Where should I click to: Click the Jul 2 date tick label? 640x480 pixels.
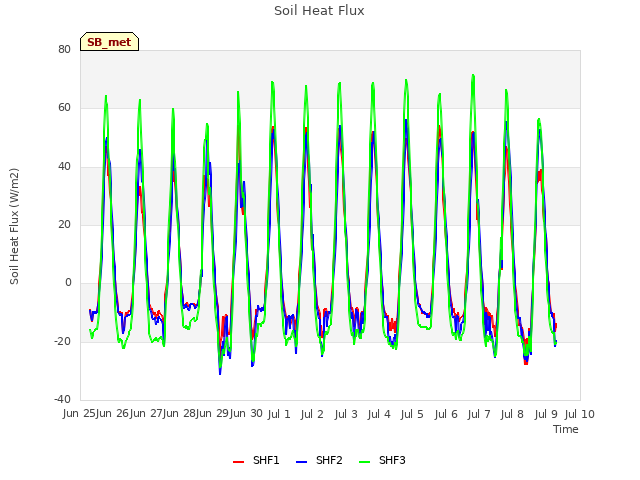click(312, 414)
